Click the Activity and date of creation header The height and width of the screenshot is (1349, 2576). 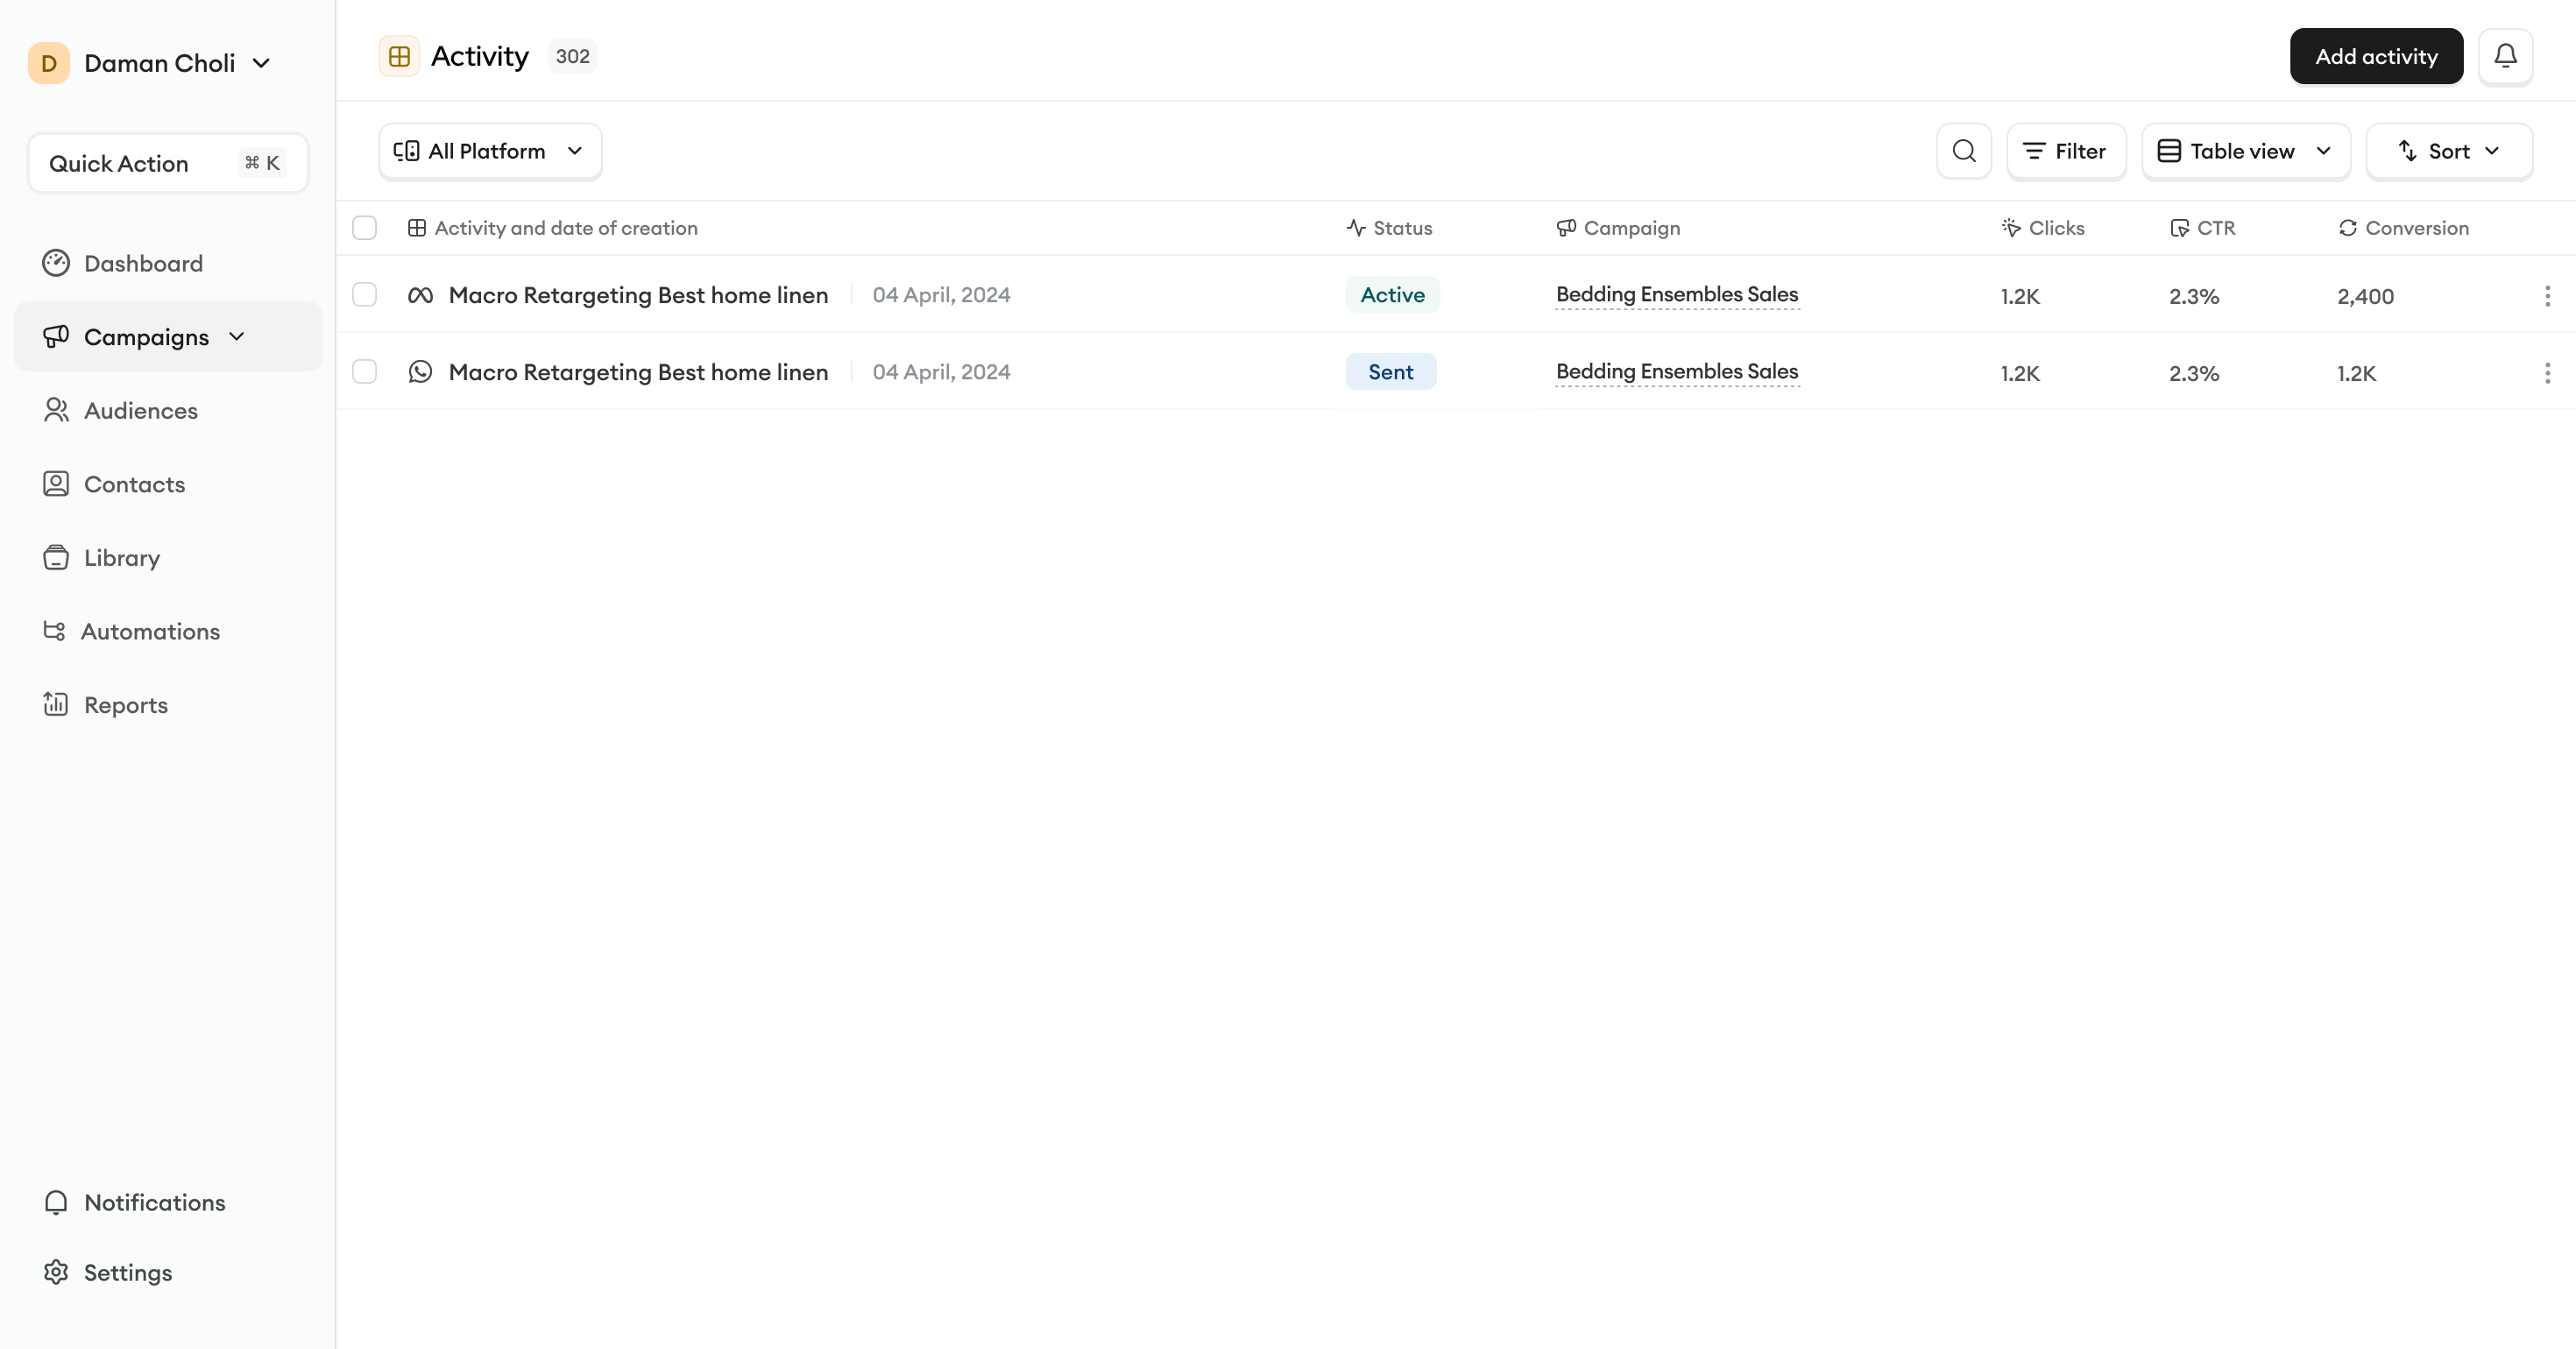pyautogui.click(x=566, y=228)
